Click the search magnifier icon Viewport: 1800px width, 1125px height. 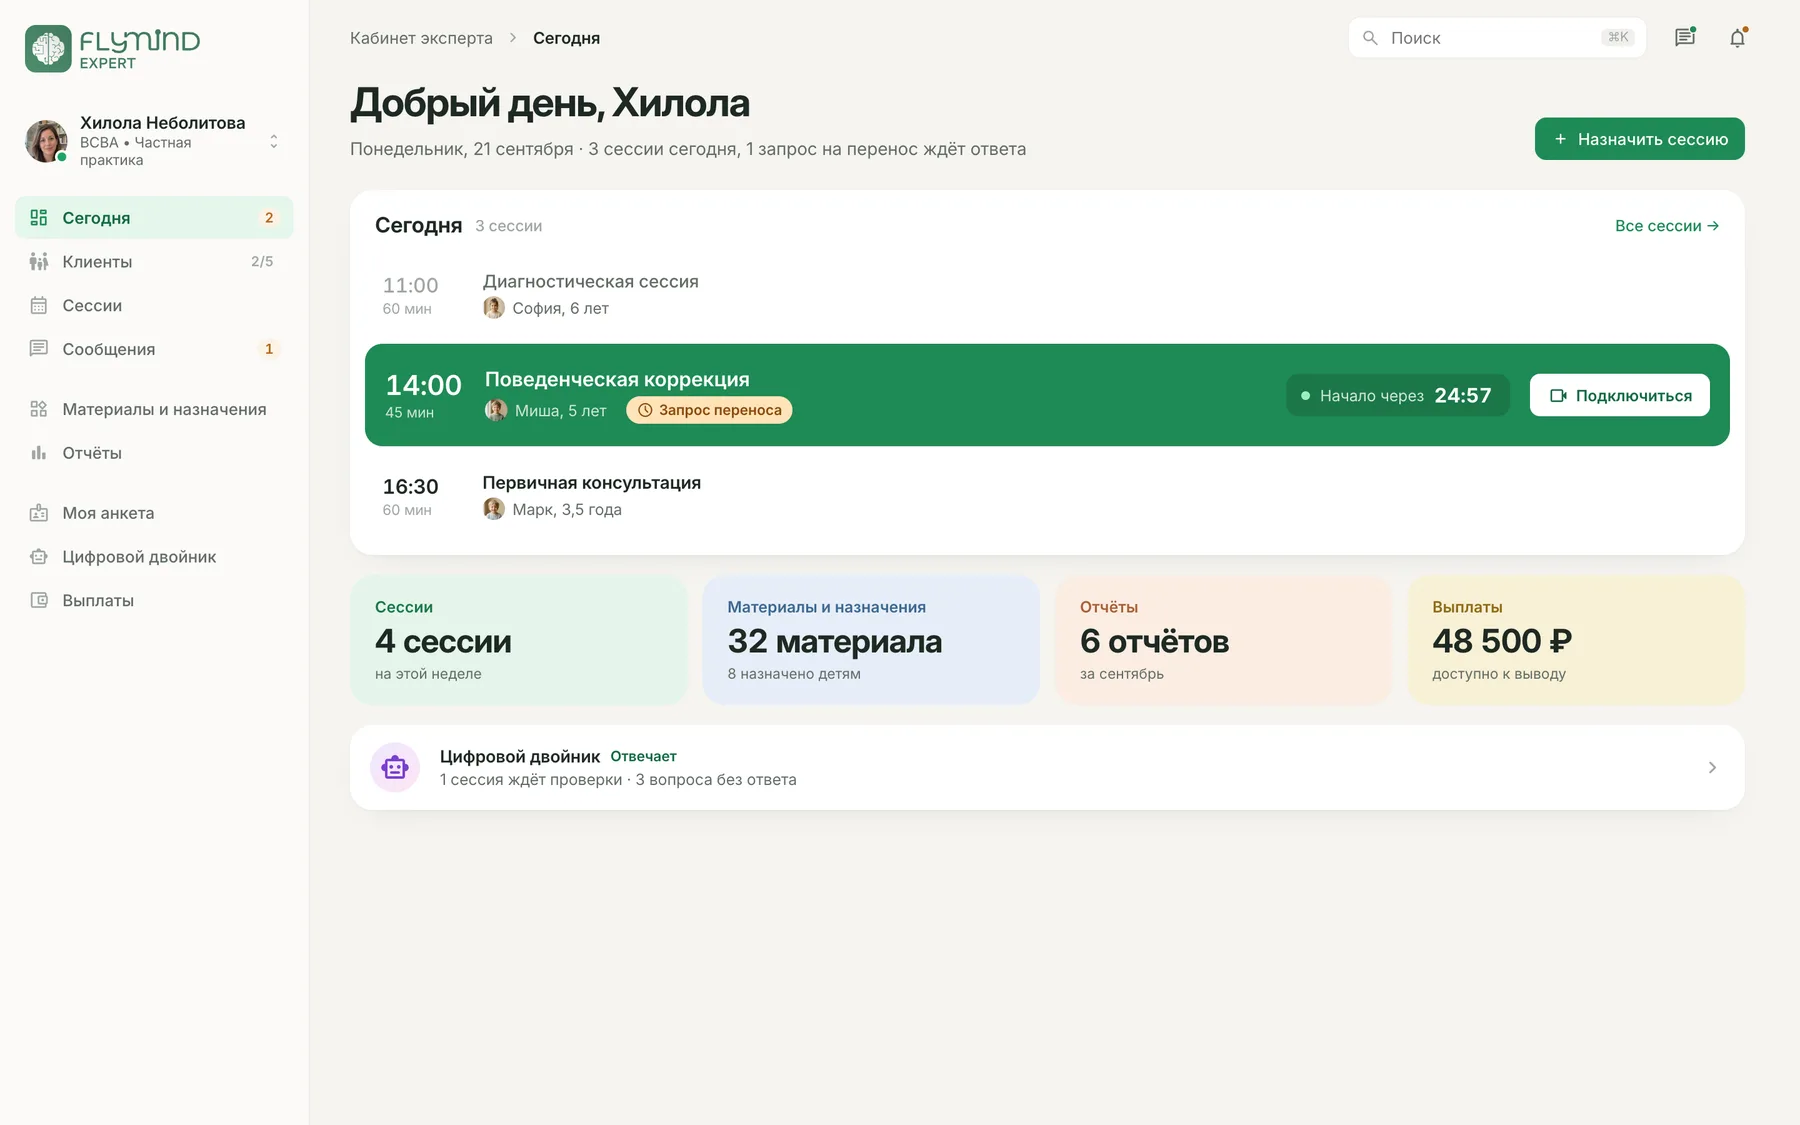click(x=1370, y=38)
